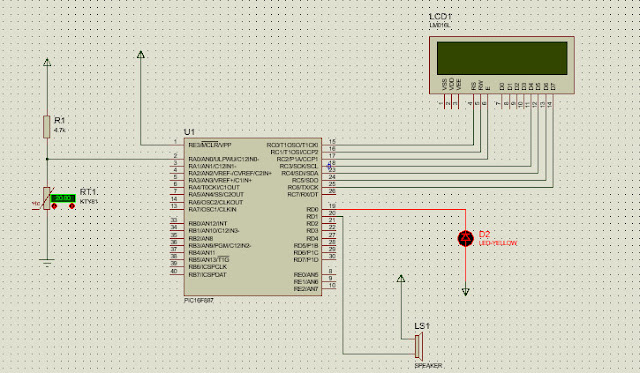Click the VSS pin label on LCD1
Image resolution: width=640 pixels, height=373 pixels.
click(x=444, y=84)
